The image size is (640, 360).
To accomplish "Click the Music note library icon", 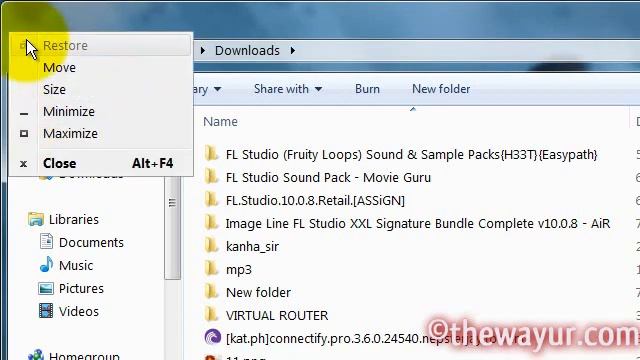I will 46,264.
